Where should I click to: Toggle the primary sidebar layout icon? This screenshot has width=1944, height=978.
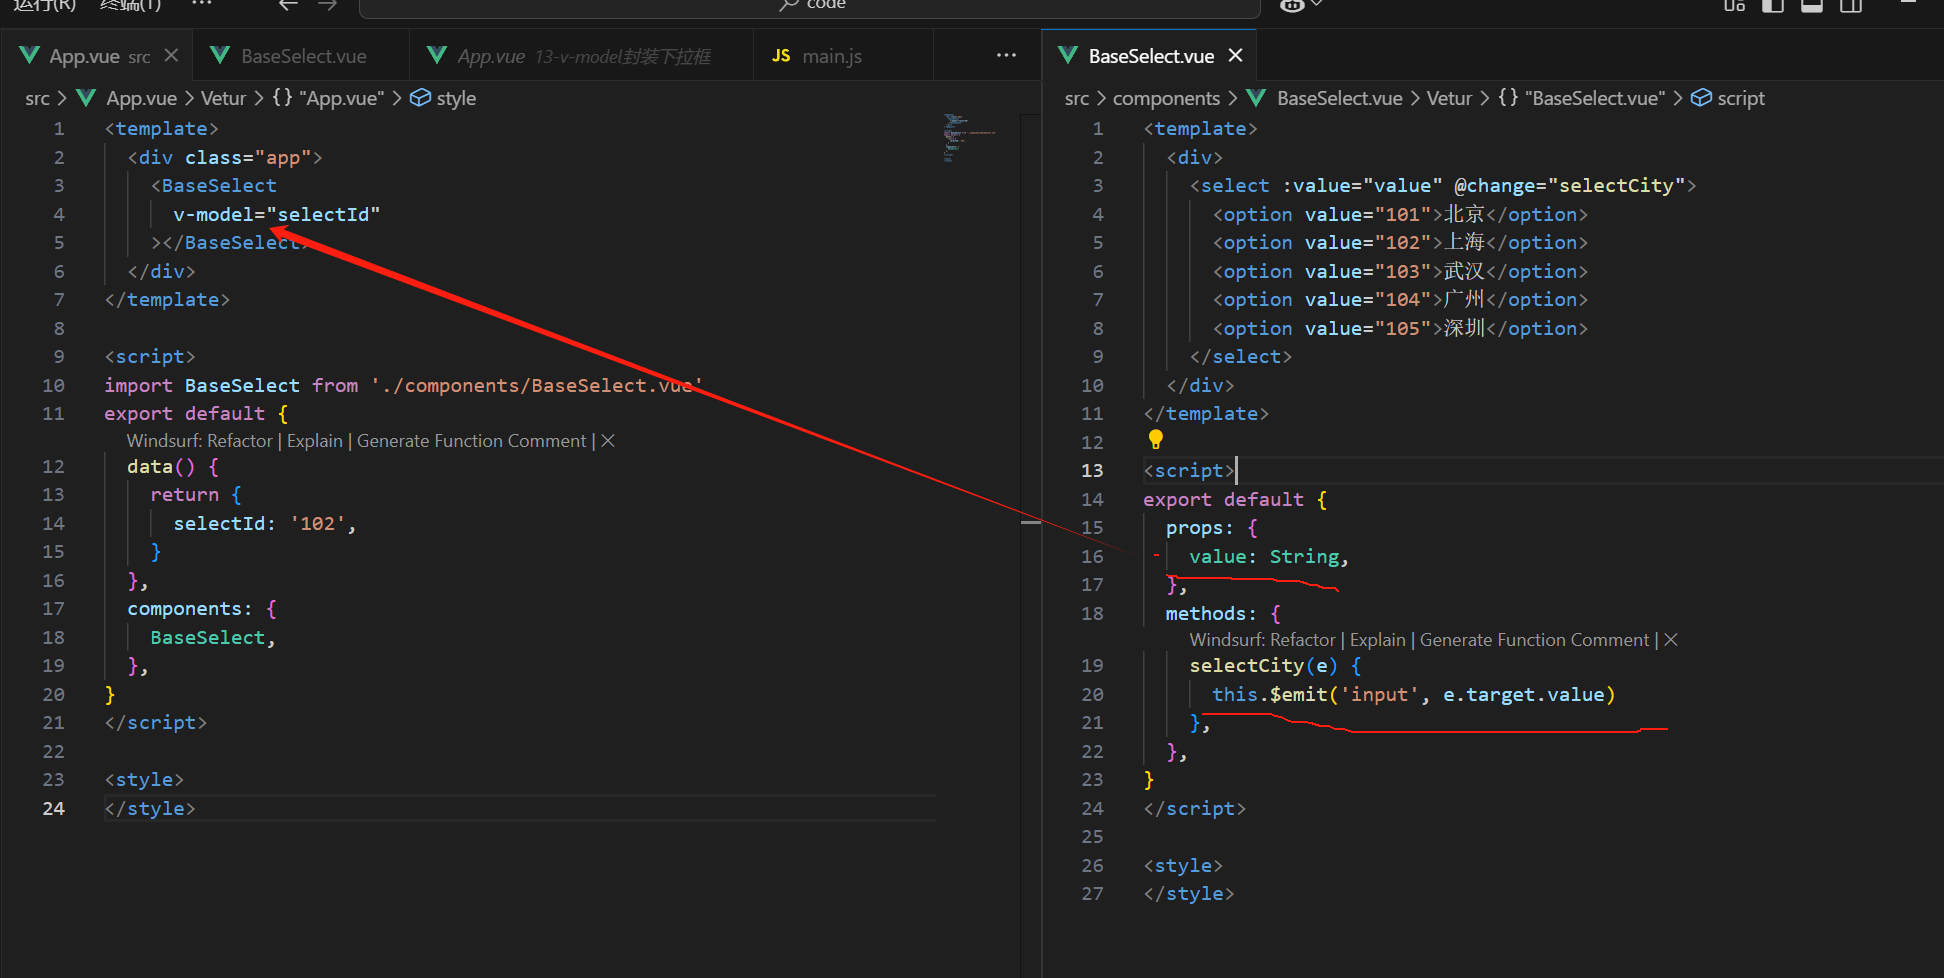(x=1773, y=5)
